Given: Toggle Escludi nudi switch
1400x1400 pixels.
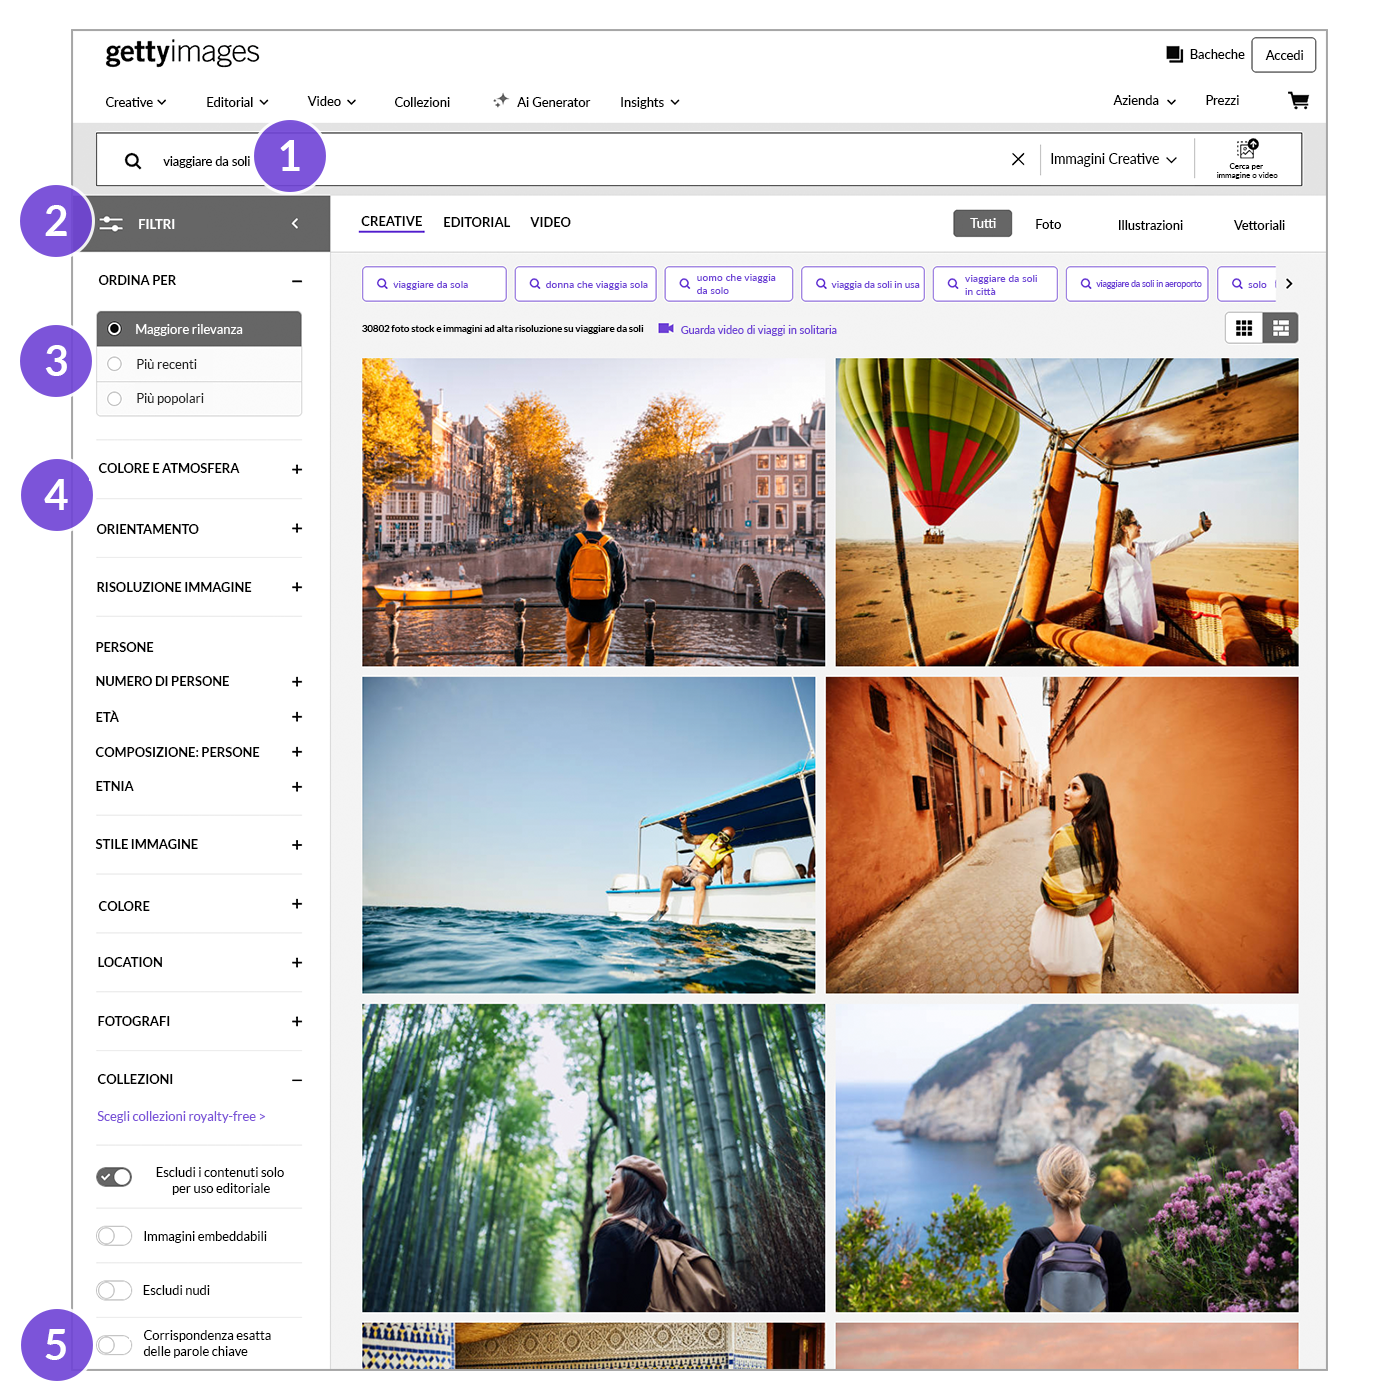Looking at the screenshot, I should coord(114,1290).
